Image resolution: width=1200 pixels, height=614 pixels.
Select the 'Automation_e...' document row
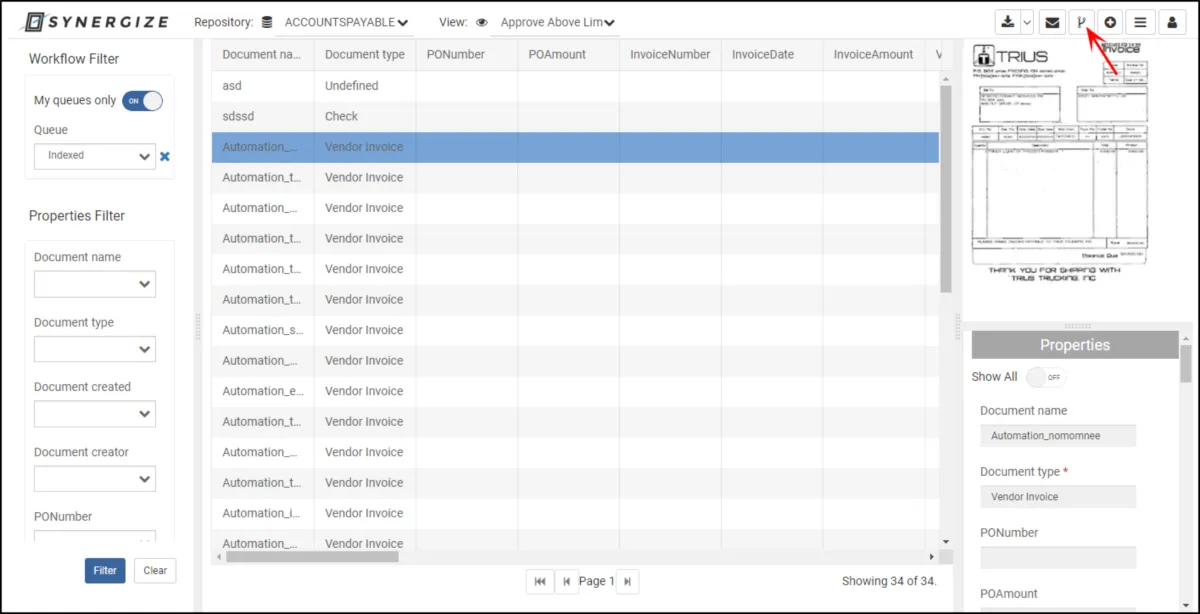[575, 391]
